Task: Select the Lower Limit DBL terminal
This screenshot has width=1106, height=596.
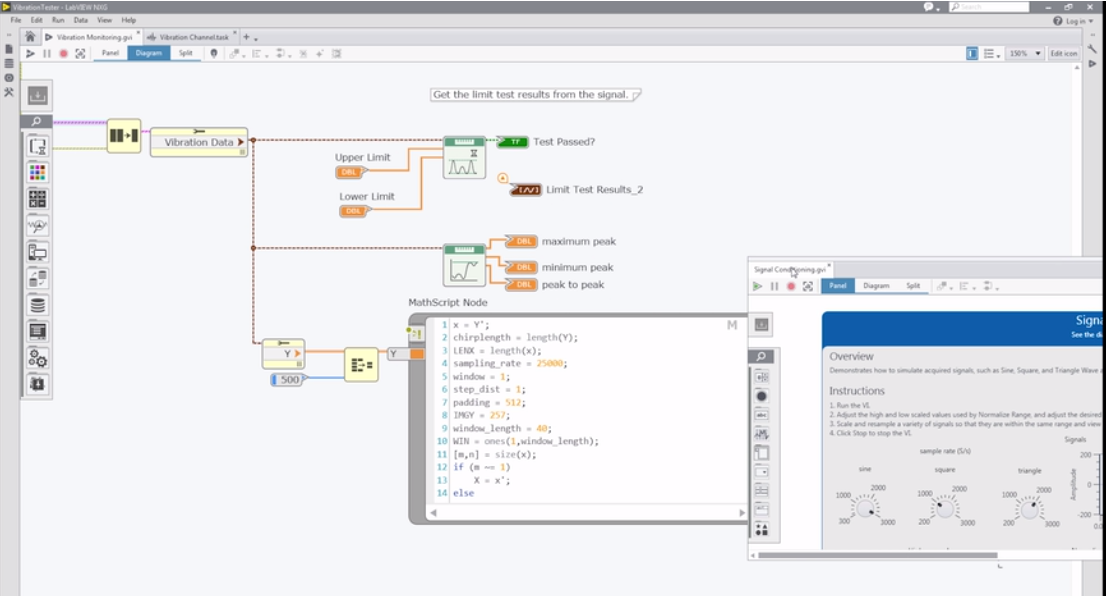Action: [x=354, y=211]
